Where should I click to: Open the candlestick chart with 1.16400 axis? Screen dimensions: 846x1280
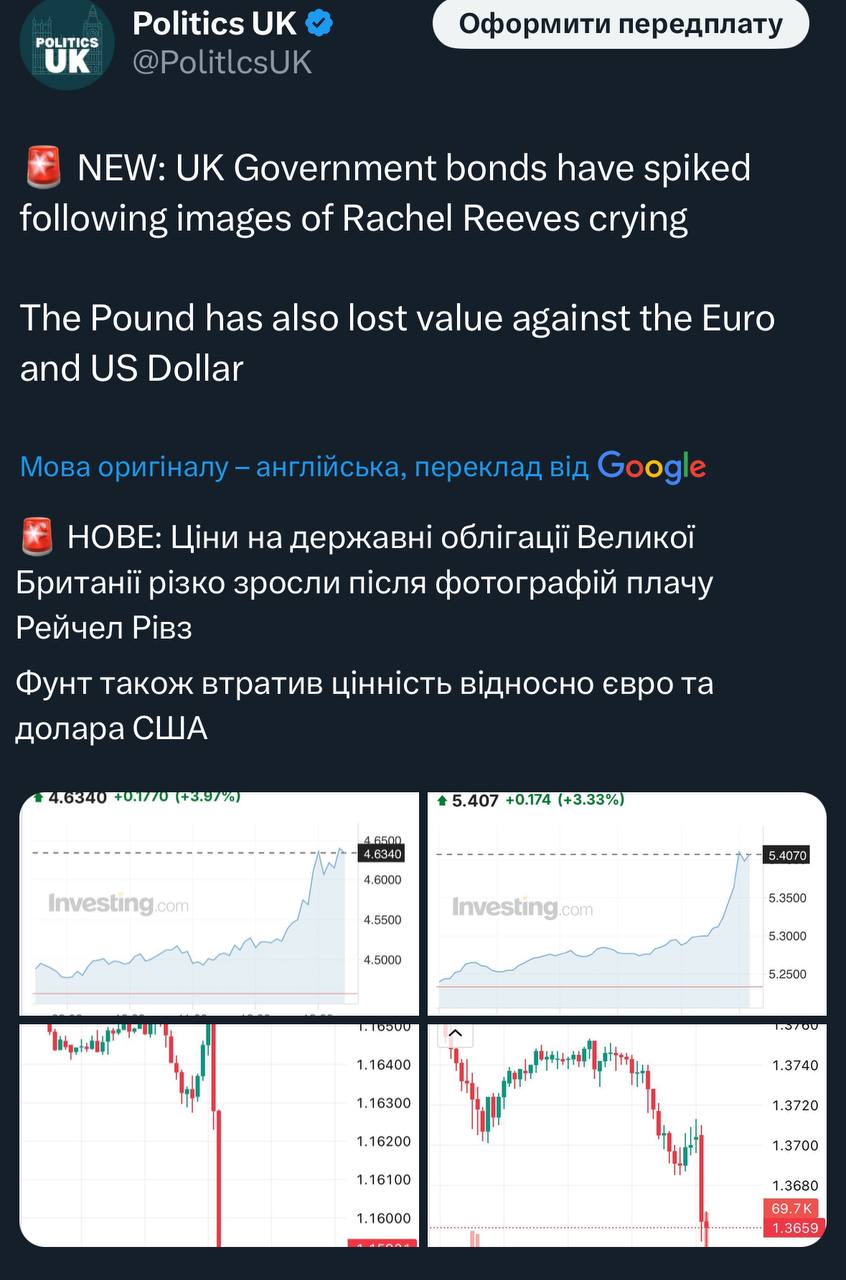[x=219, y=1135]
